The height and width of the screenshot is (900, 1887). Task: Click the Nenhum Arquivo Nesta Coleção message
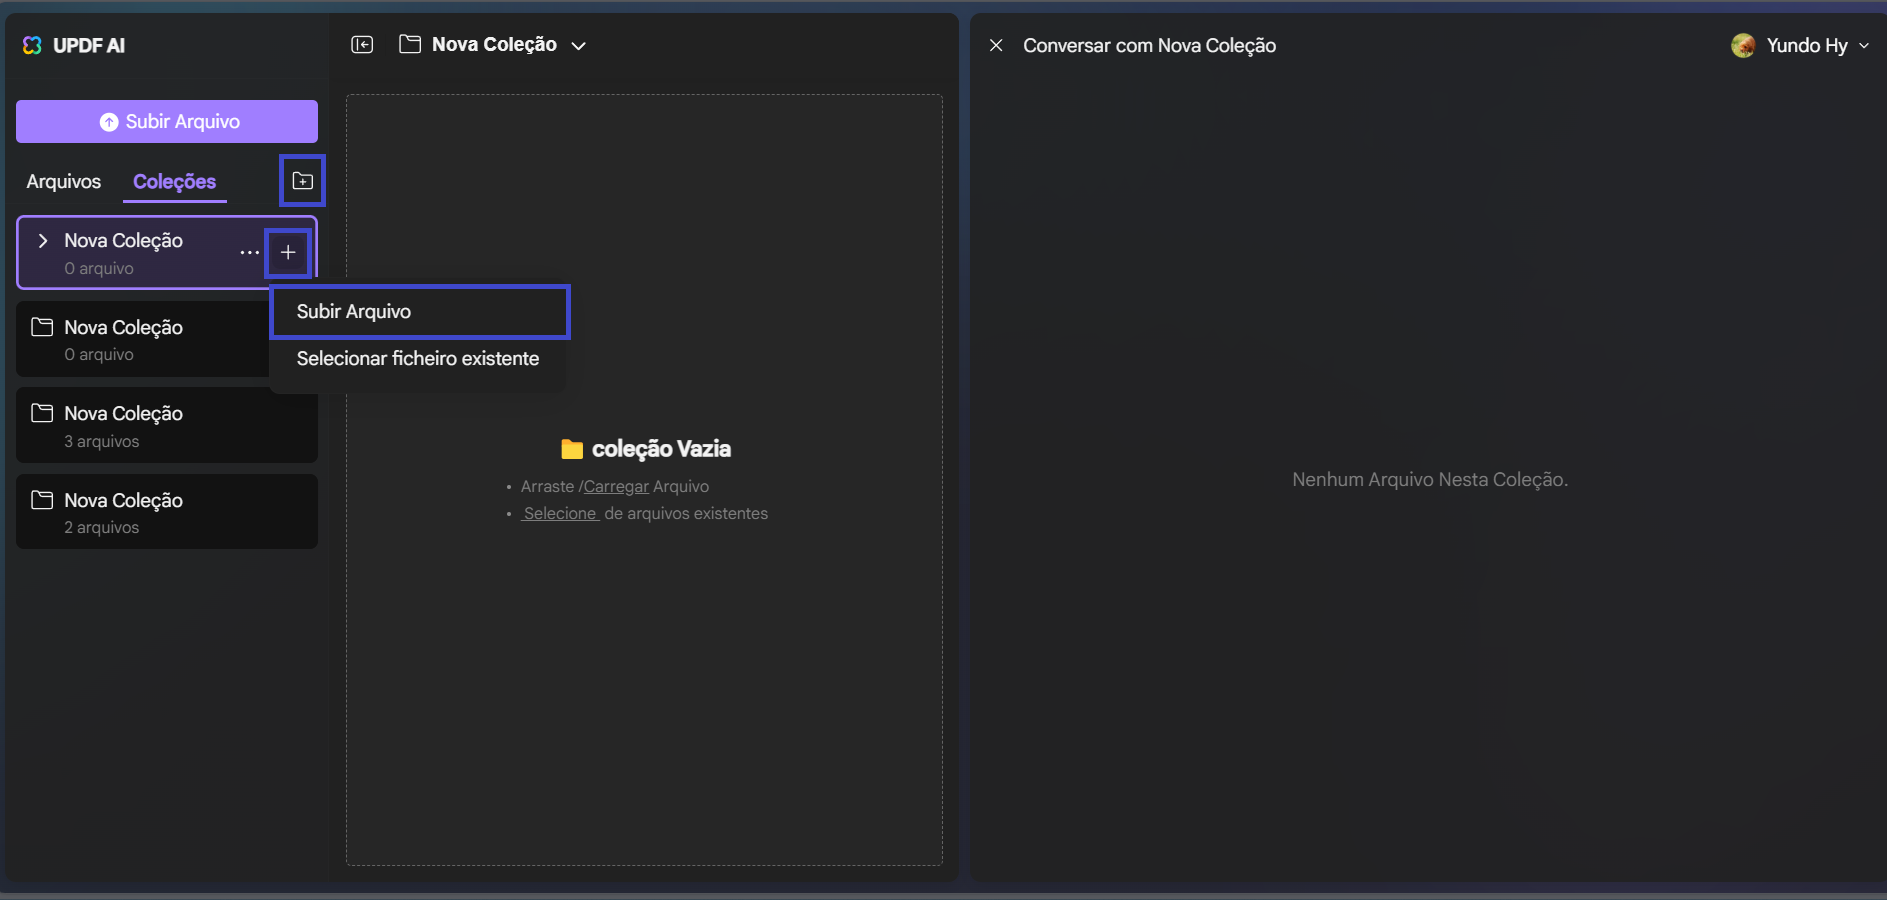[x=1430, y=479]
